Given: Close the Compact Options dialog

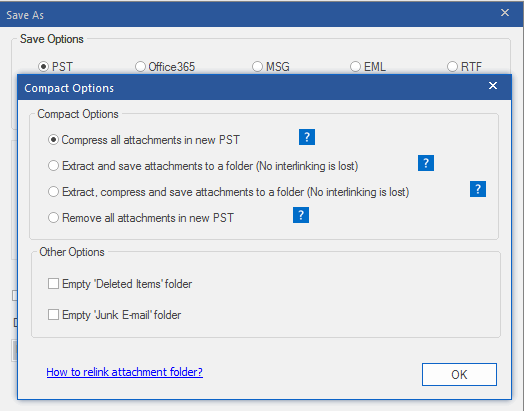Looking at the screenshot, I should 493,86.
